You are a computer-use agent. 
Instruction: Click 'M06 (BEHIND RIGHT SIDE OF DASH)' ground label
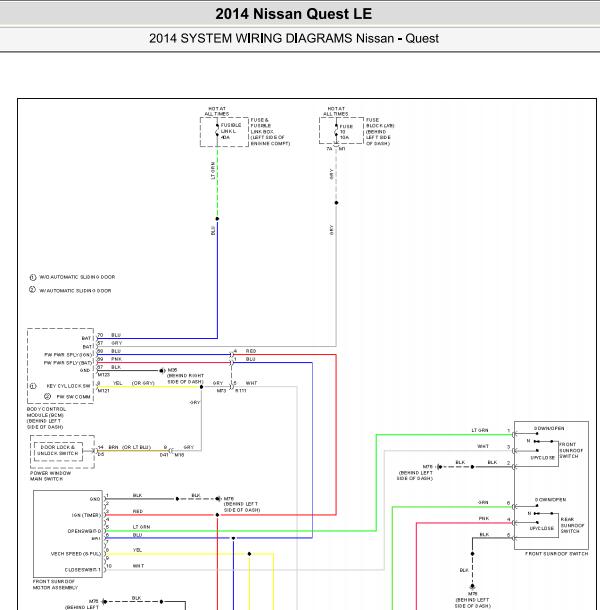pyautogui.click(x=185, y=376)
